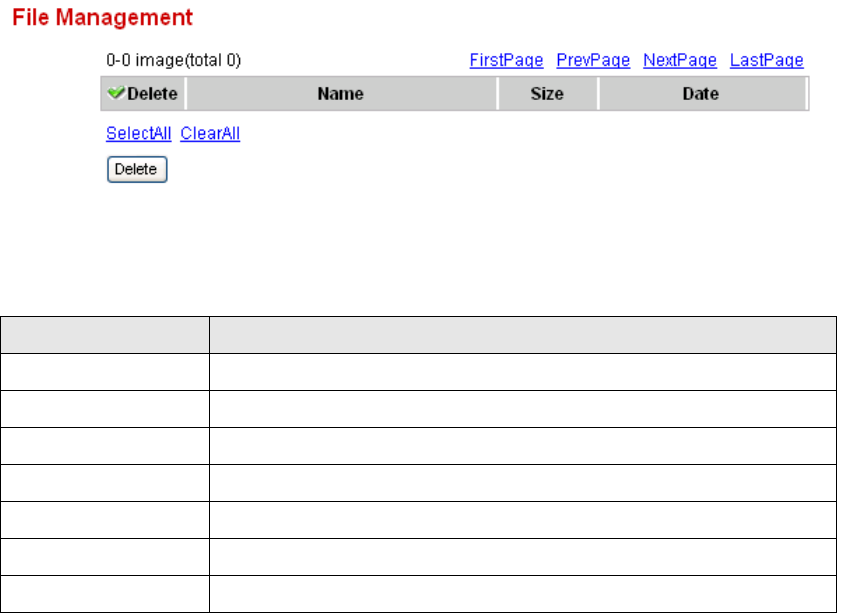Open the PrevPage link

(593, 60)
